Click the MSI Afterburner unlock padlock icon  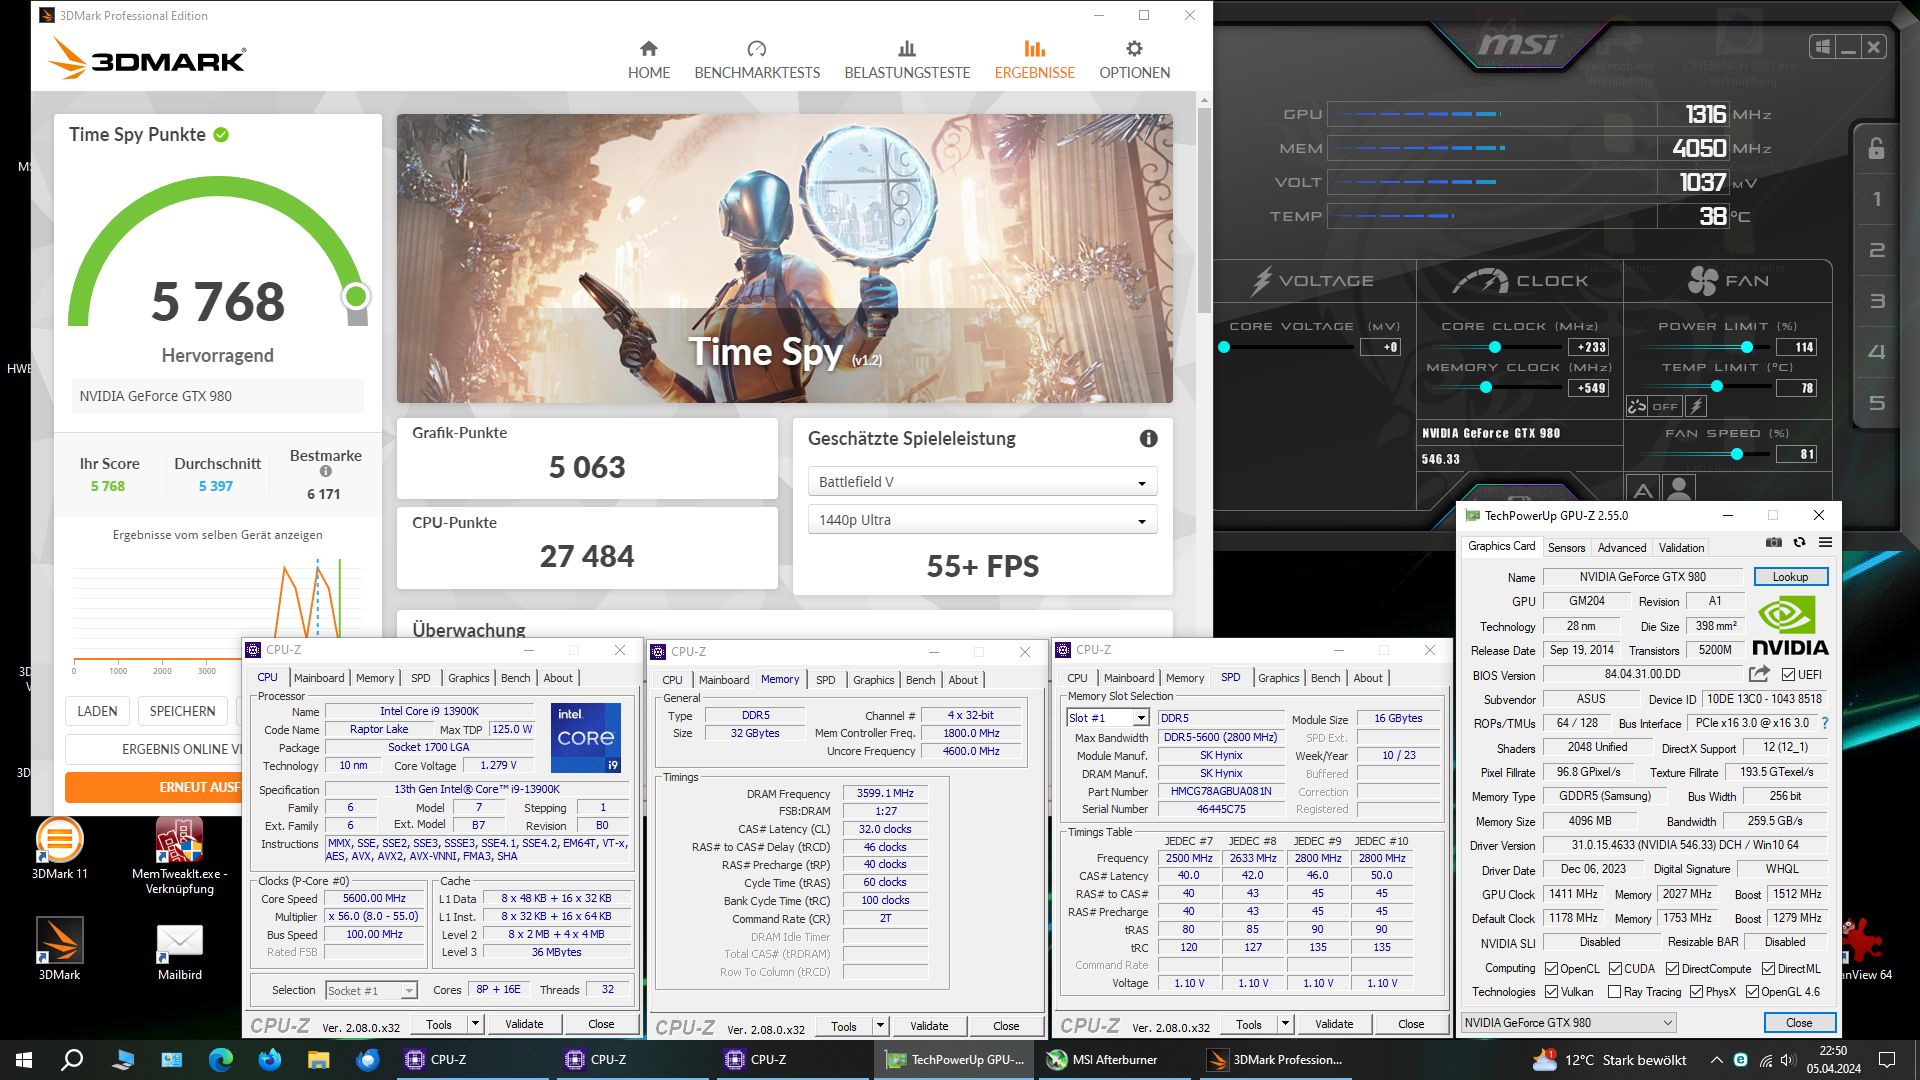point(1876,148)
